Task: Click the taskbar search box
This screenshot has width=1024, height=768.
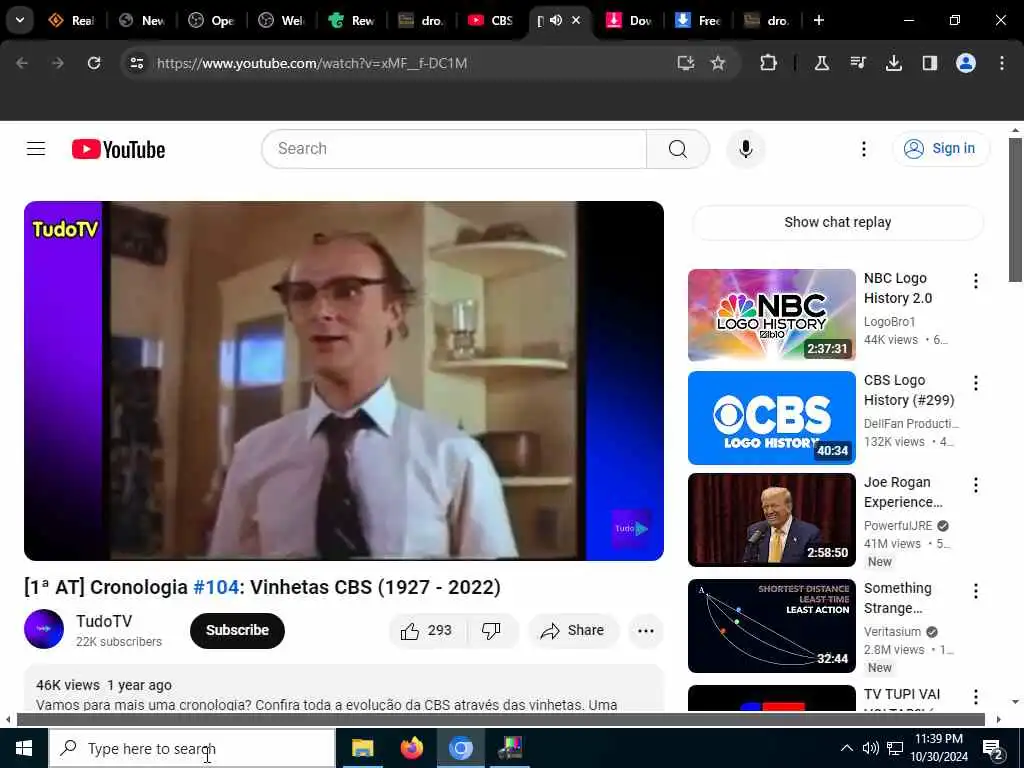Action: (192, 748)
